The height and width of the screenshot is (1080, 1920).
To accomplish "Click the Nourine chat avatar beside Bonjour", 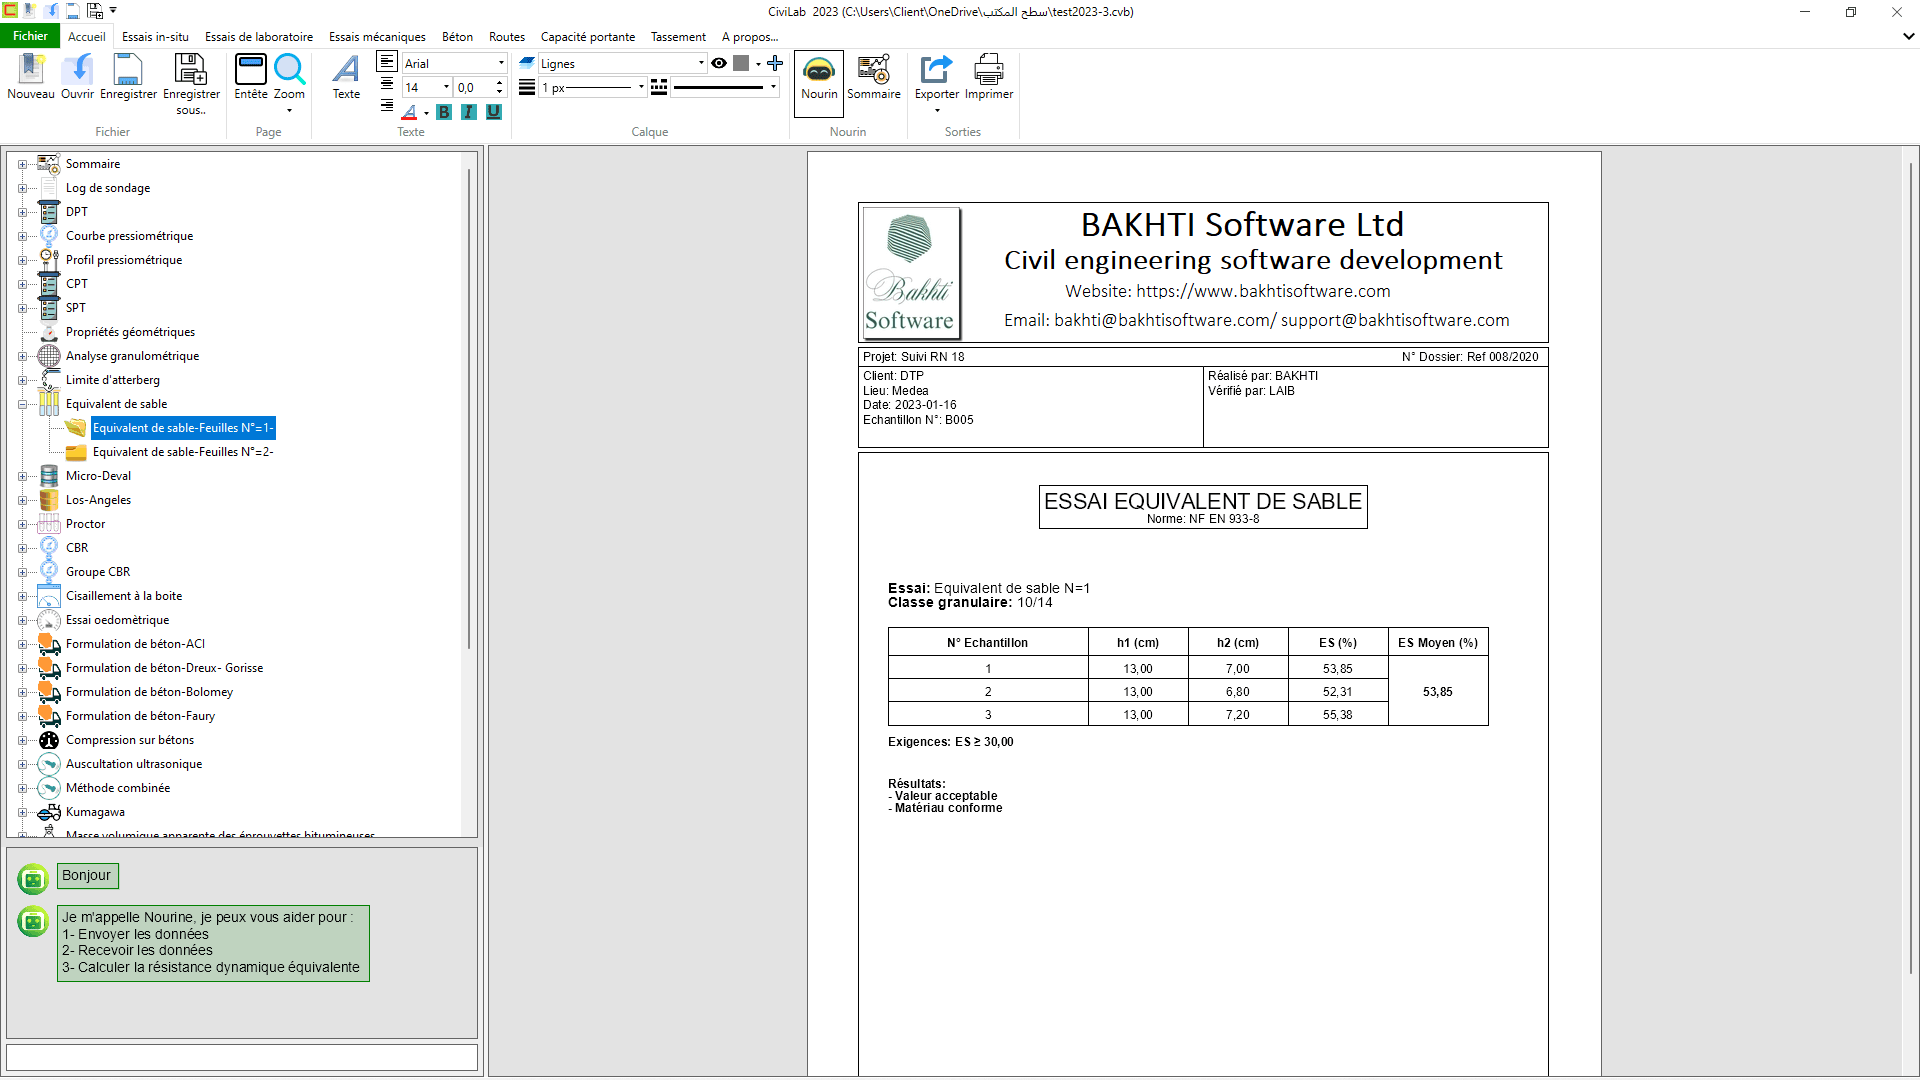I will pos(33,879).
